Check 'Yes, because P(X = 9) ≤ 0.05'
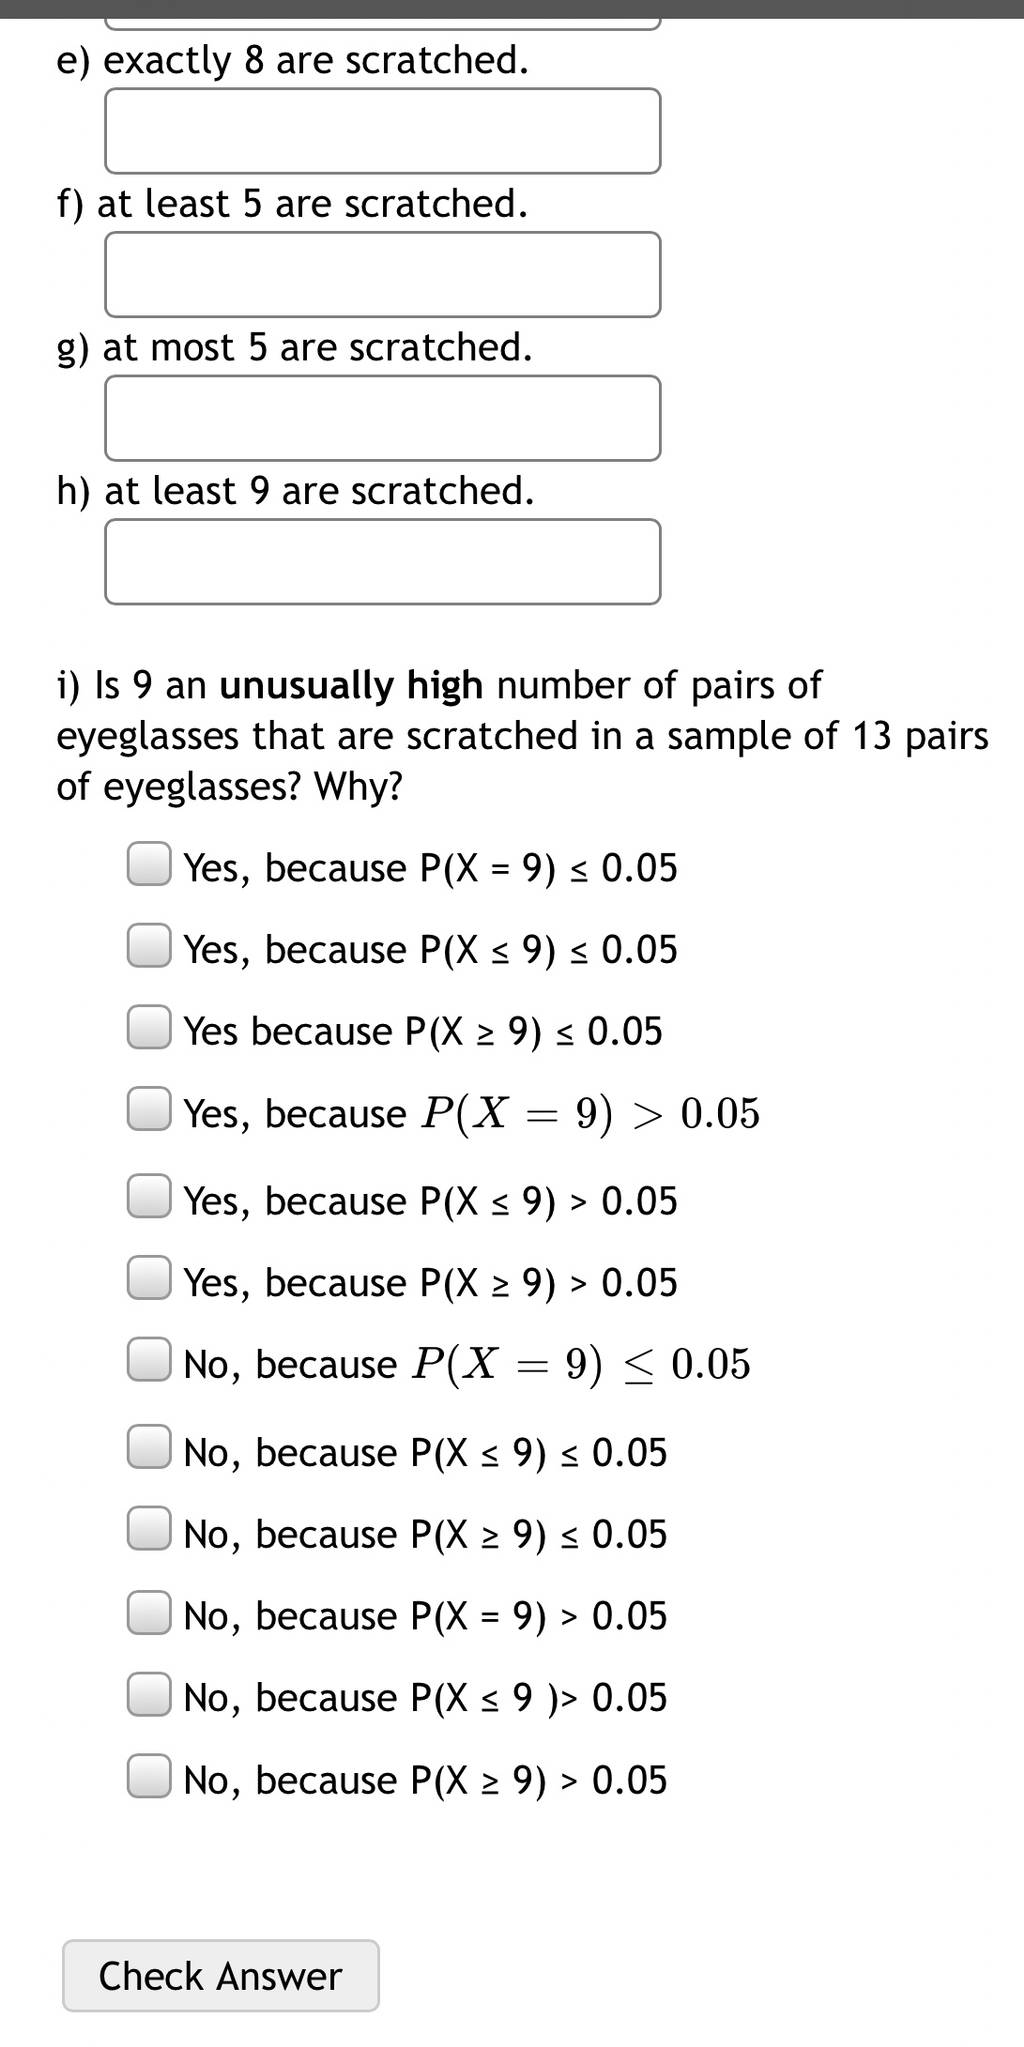Image resolution: width=1024 pixels, height=2047 pixels. [149, 865]
